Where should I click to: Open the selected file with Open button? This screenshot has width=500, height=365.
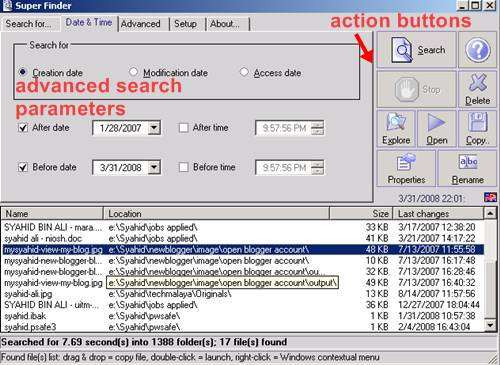(x=437, y=129)
